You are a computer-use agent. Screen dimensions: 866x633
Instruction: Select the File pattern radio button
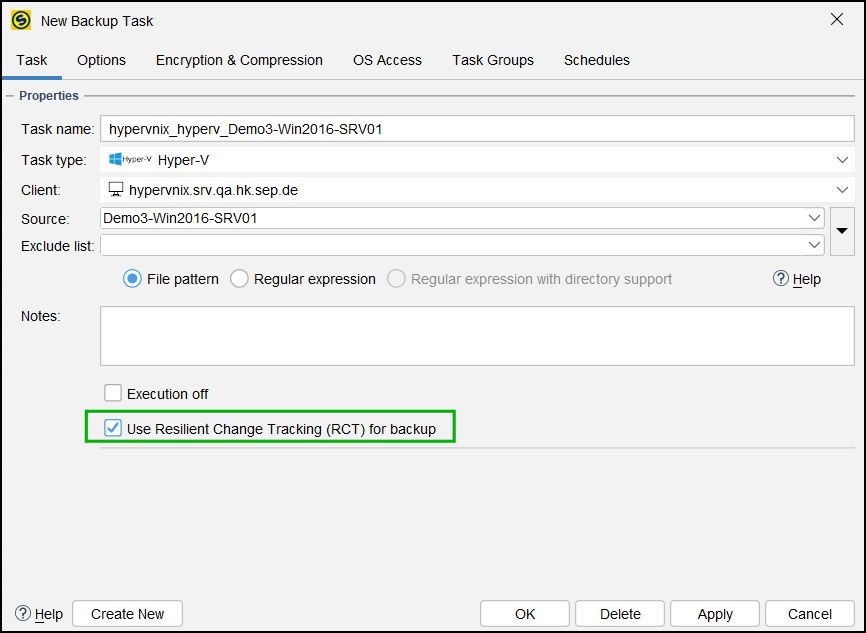[x=131, y=279]
